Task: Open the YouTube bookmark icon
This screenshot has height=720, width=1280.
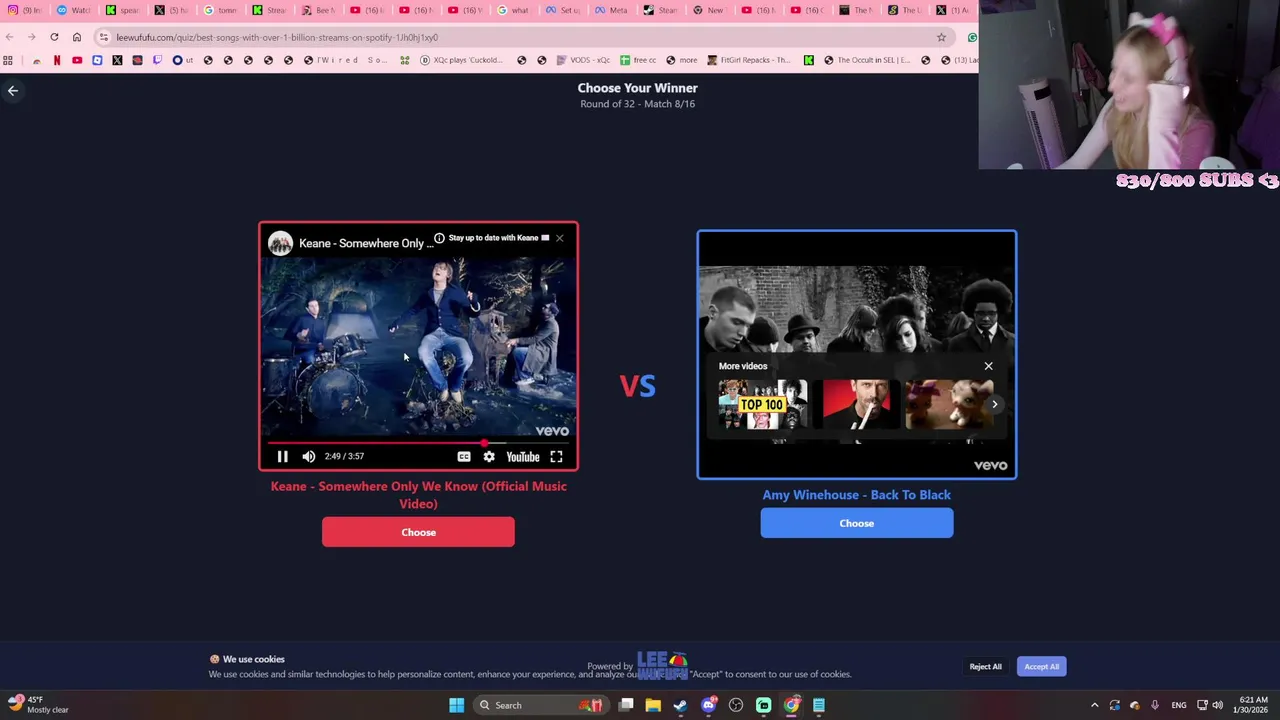Action: coord(77,60)
